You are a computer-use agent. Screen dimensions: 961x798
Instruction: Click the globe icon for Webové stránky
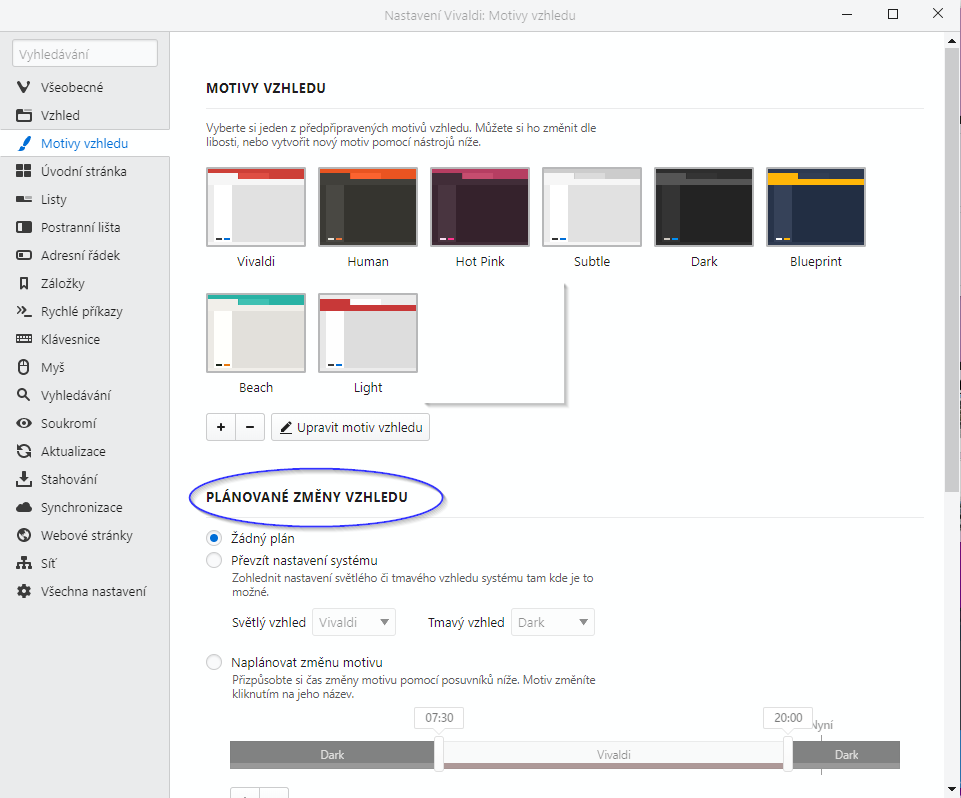point(23,535)
